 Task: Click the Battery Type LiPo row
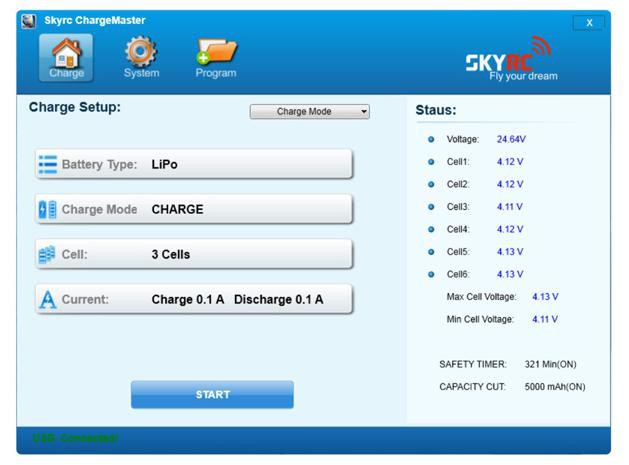(x=194, y=164)
